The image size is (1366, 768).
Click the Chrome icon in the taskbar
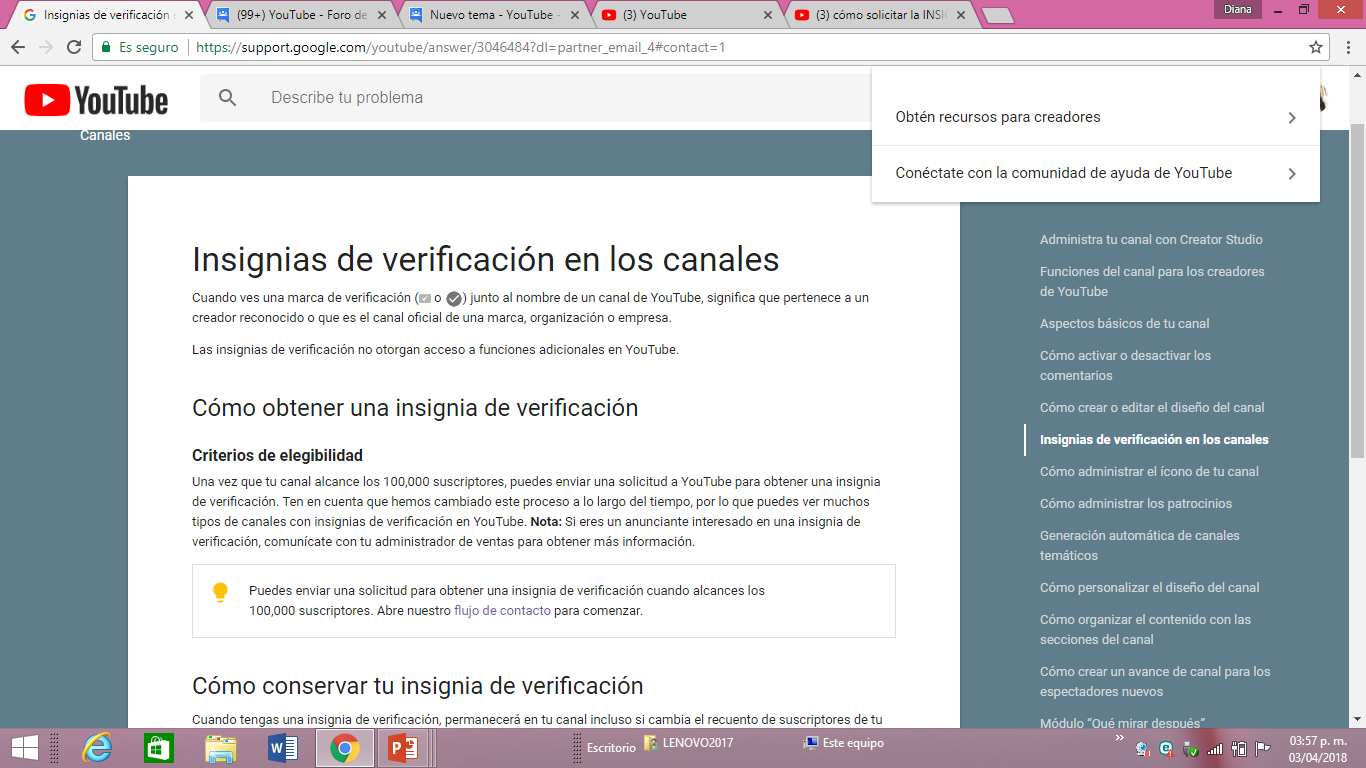[x=345, y=748]
